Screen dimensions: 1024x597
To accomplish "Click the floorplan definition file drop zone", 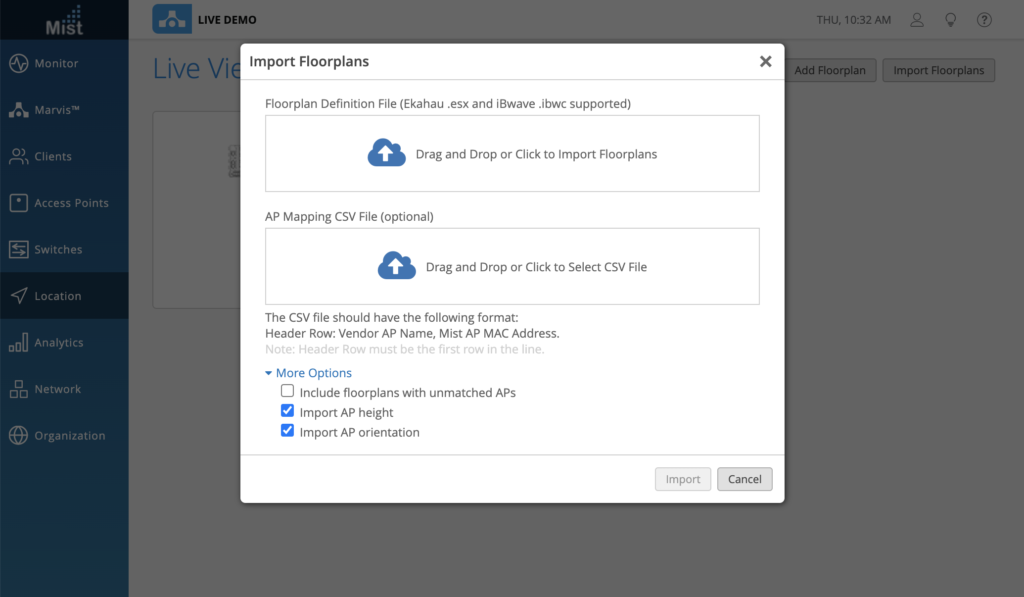I will tap(512, 154).
